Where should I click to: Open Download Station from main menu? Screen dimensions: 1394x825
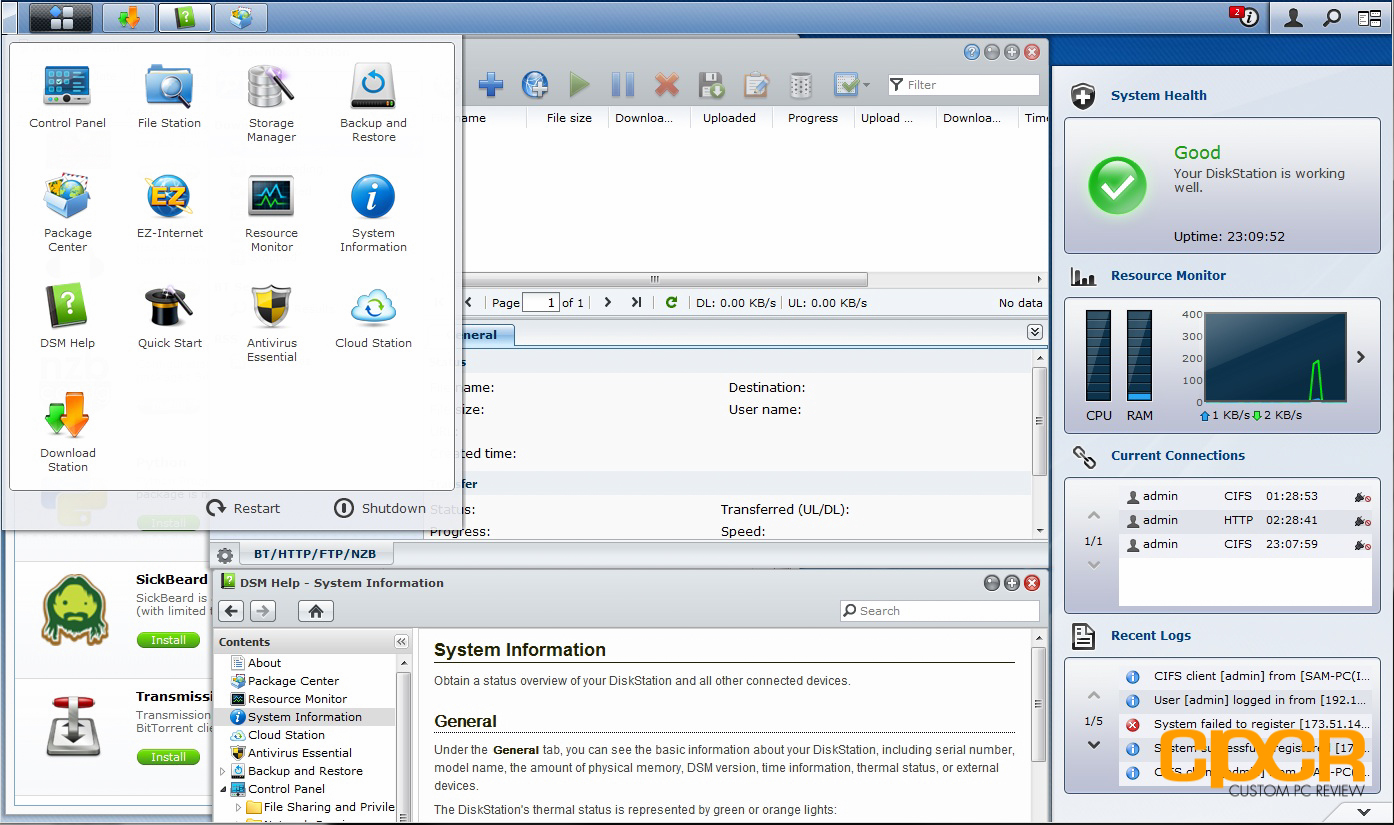pyautogui.click(x=68, y=433)
